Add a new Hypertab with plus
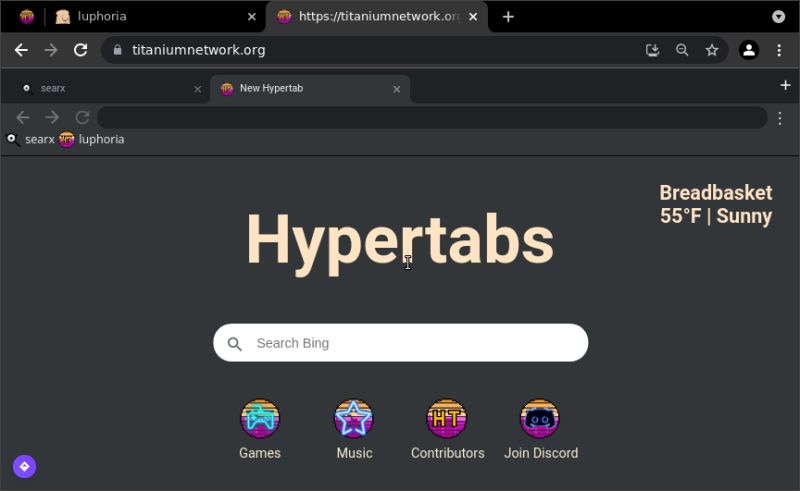 click(785, 85)
